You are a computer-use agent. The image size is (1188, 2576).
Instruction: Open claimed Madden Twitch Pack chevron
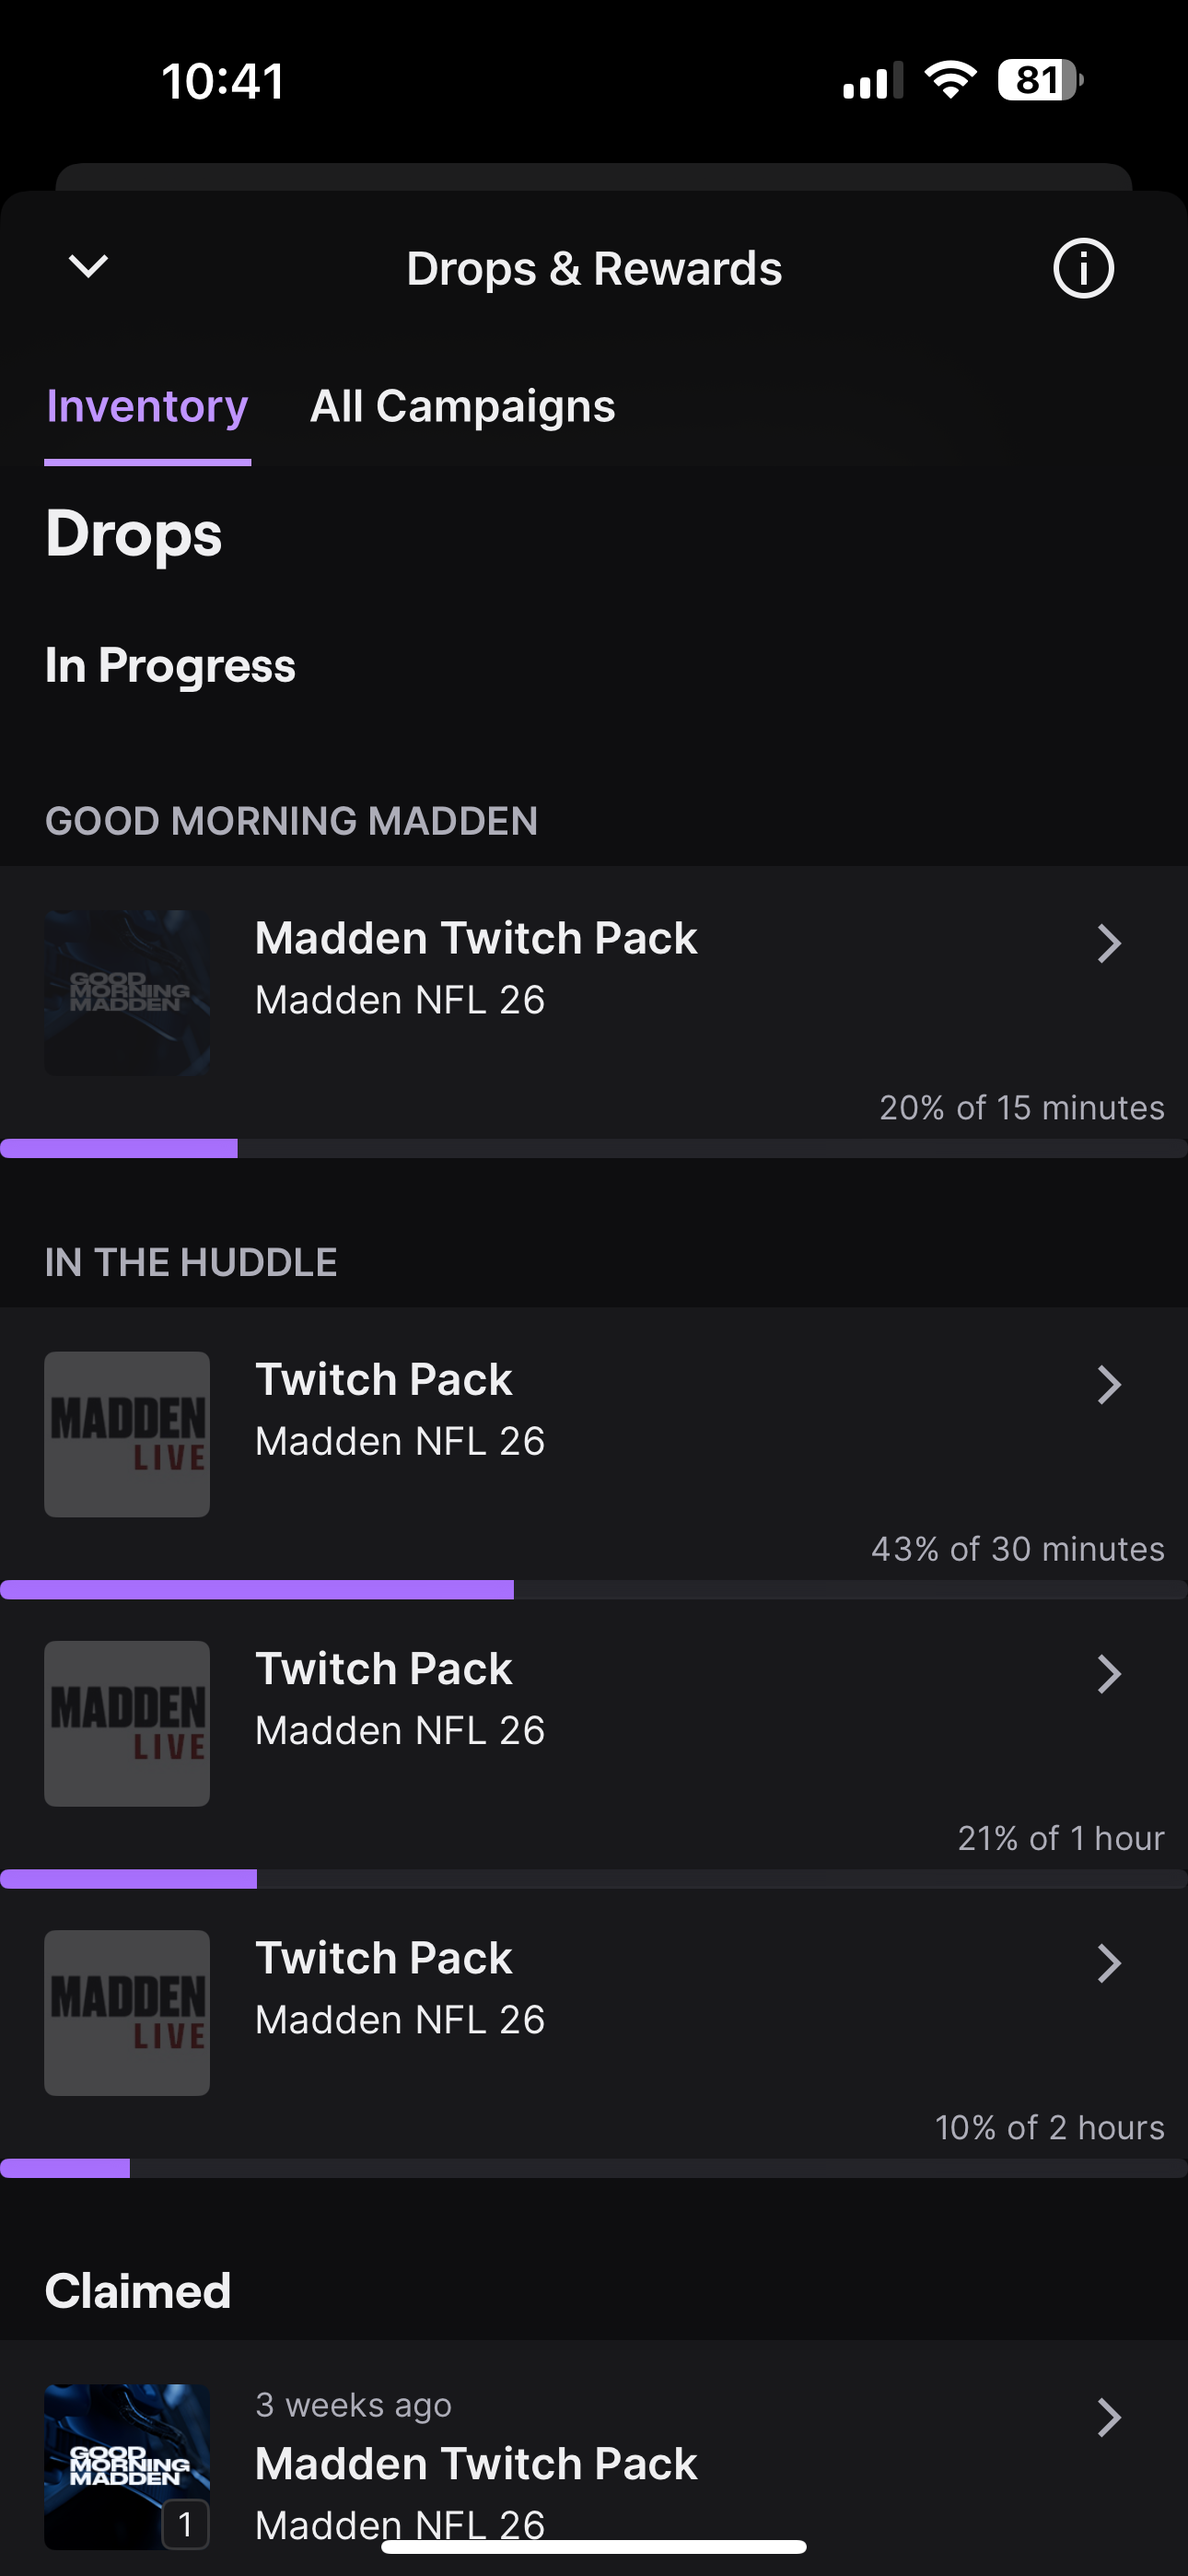(1108, 2417)
